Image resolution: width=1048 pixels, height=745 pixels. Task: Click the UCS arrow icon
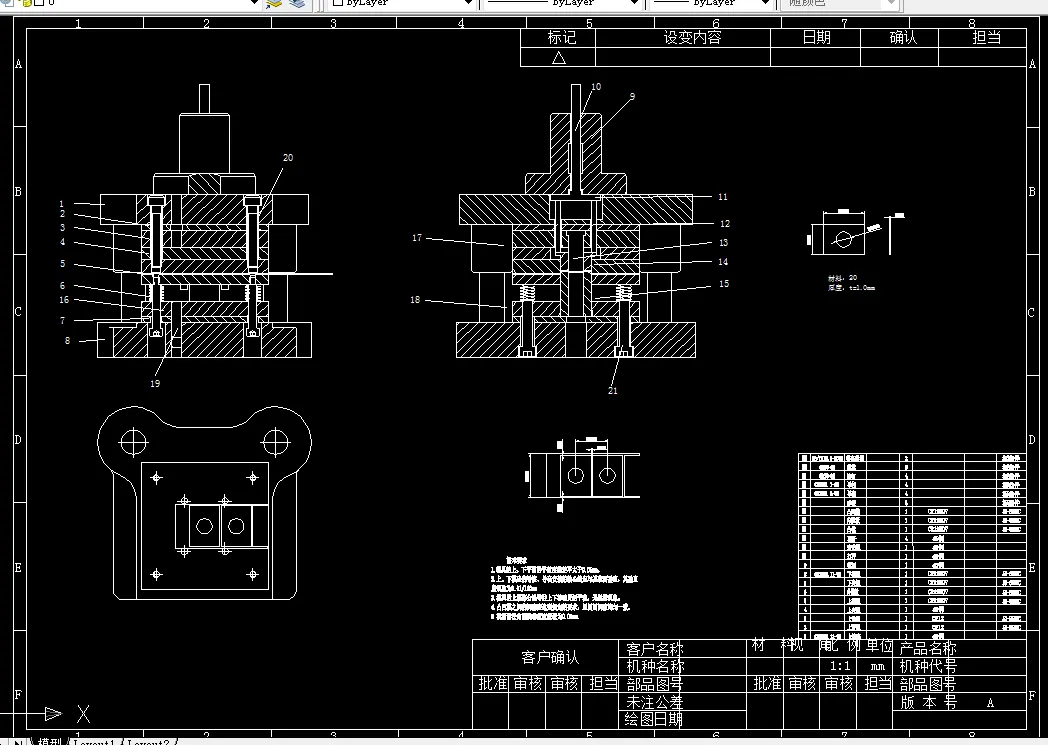(x=53, y=714)
